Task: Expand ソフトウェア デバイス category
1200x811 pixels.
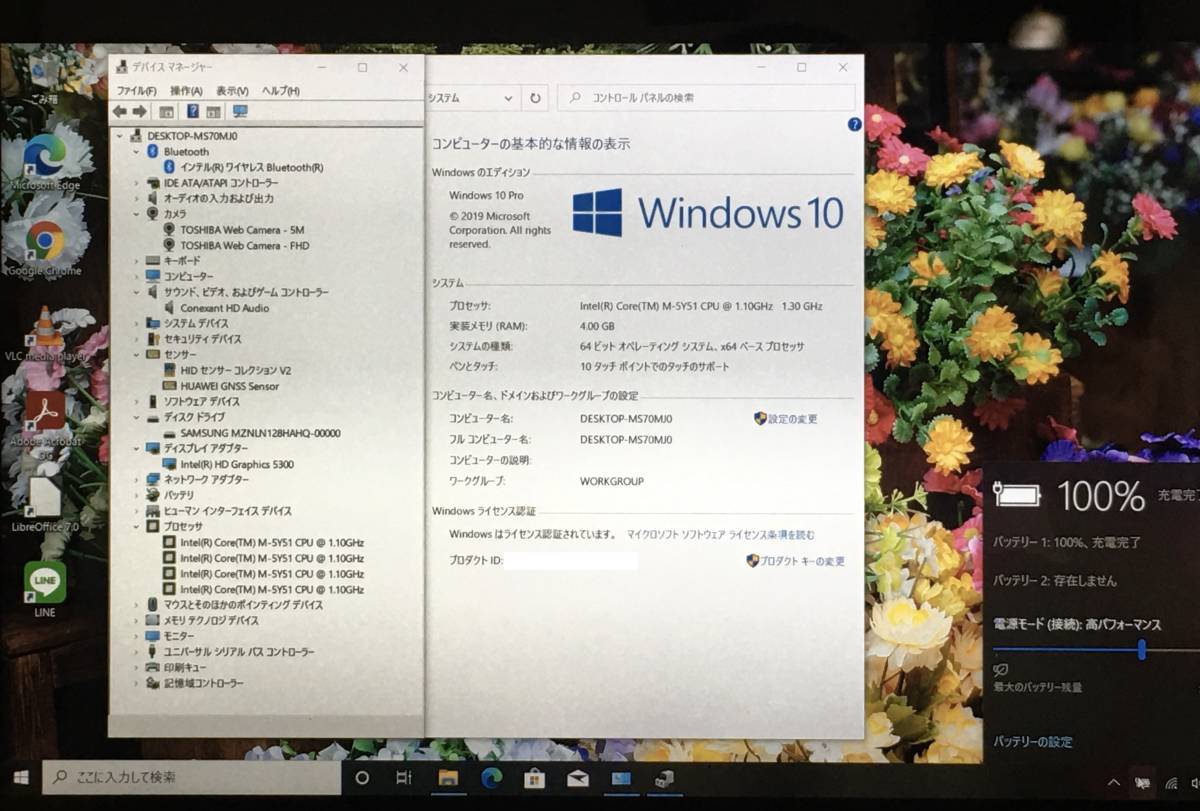Action: (x=137, y=401)
